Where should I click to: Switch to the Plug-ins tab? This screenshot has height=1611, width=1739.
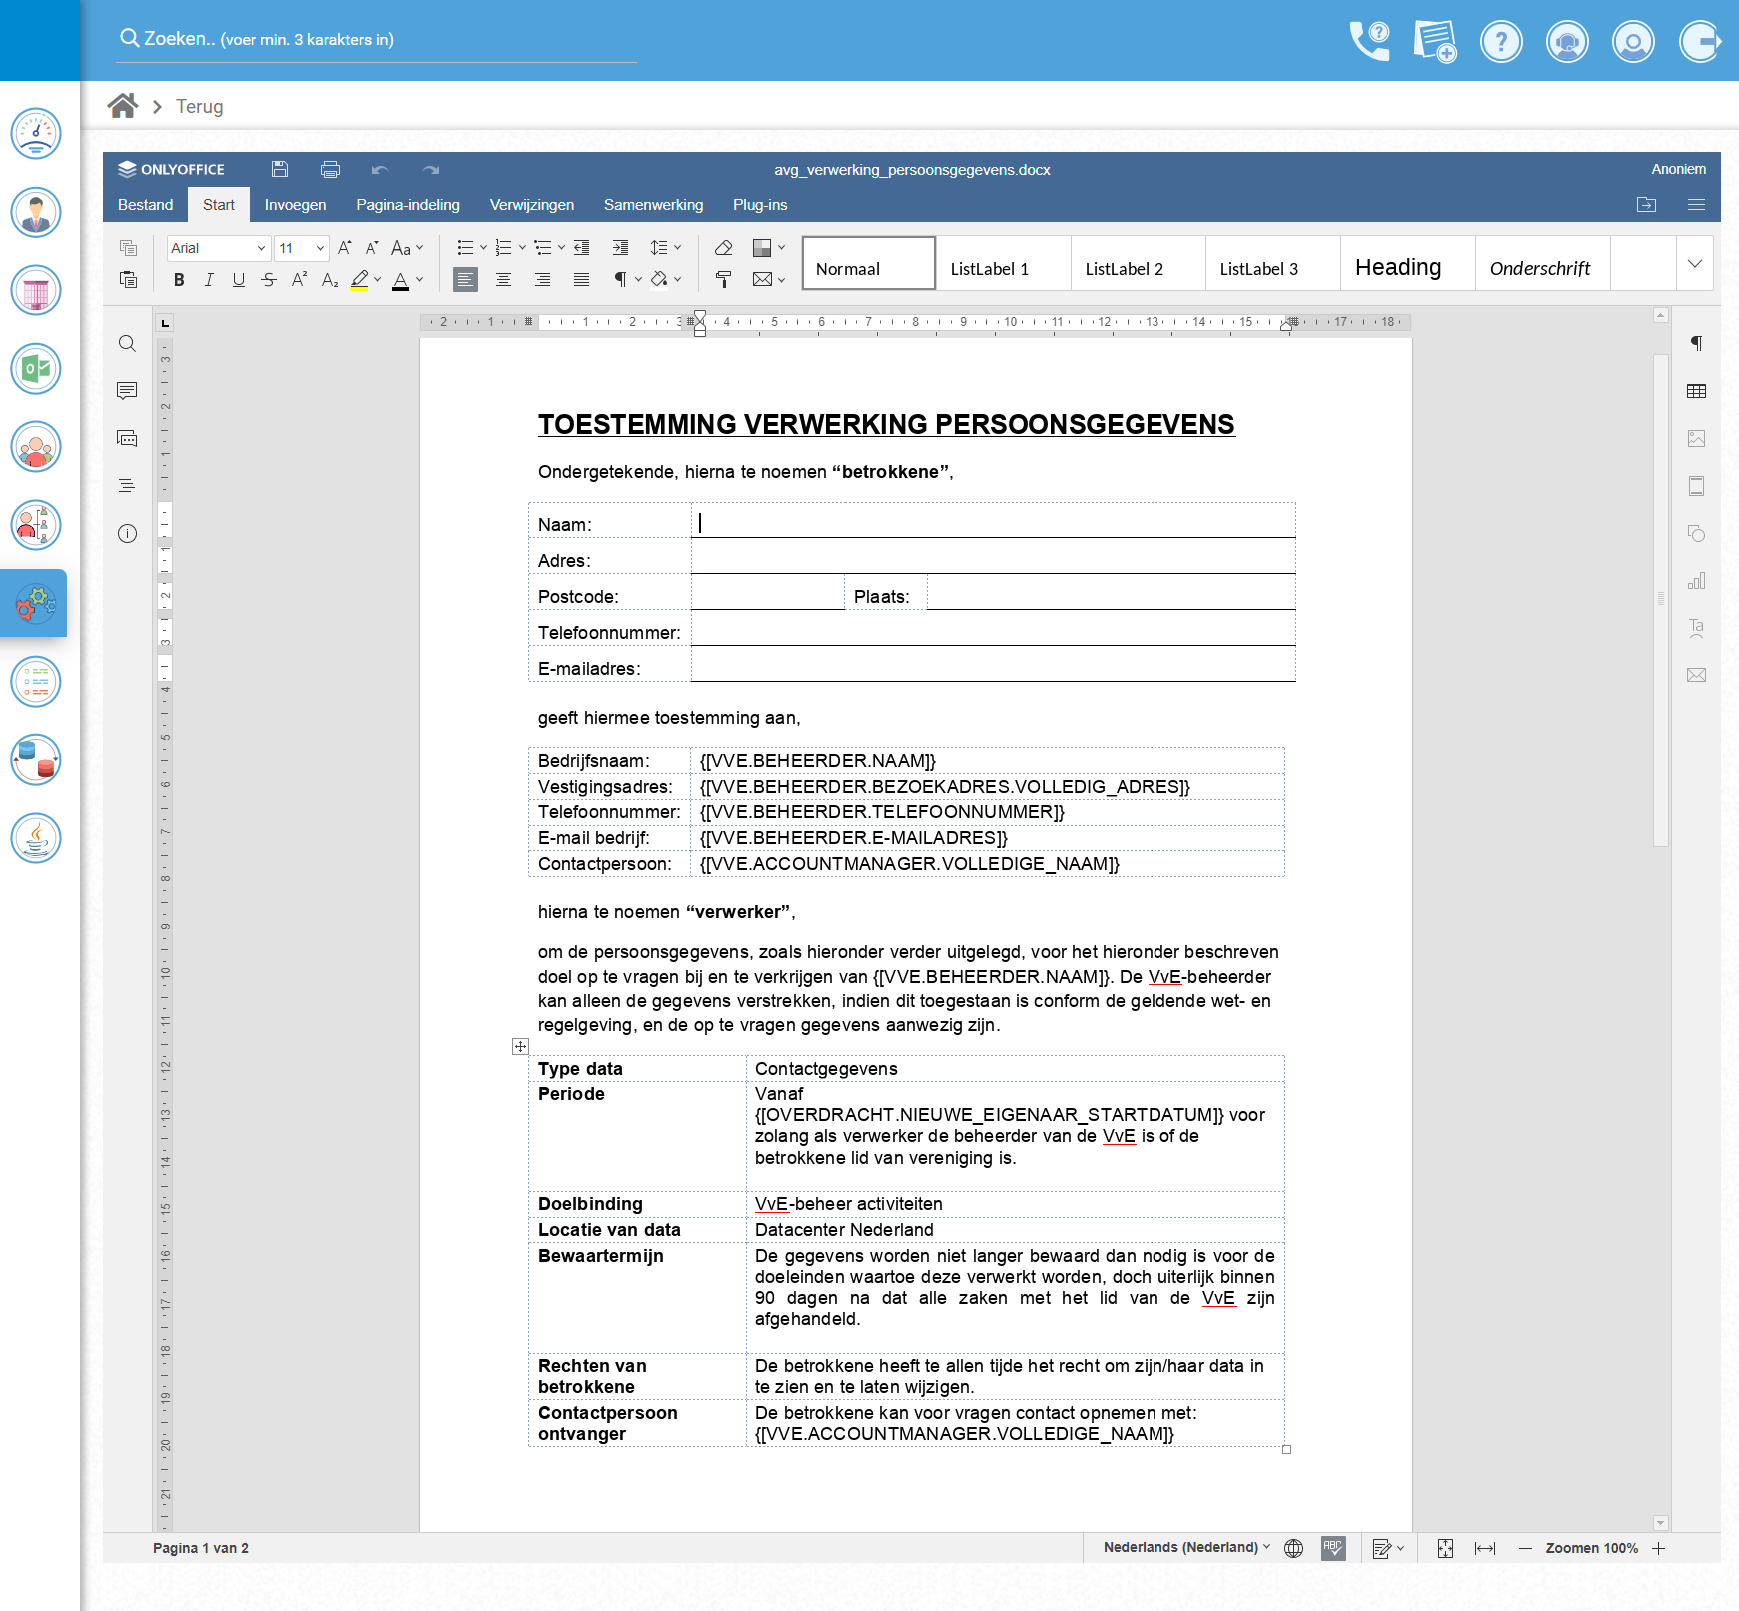click(760, 205)
